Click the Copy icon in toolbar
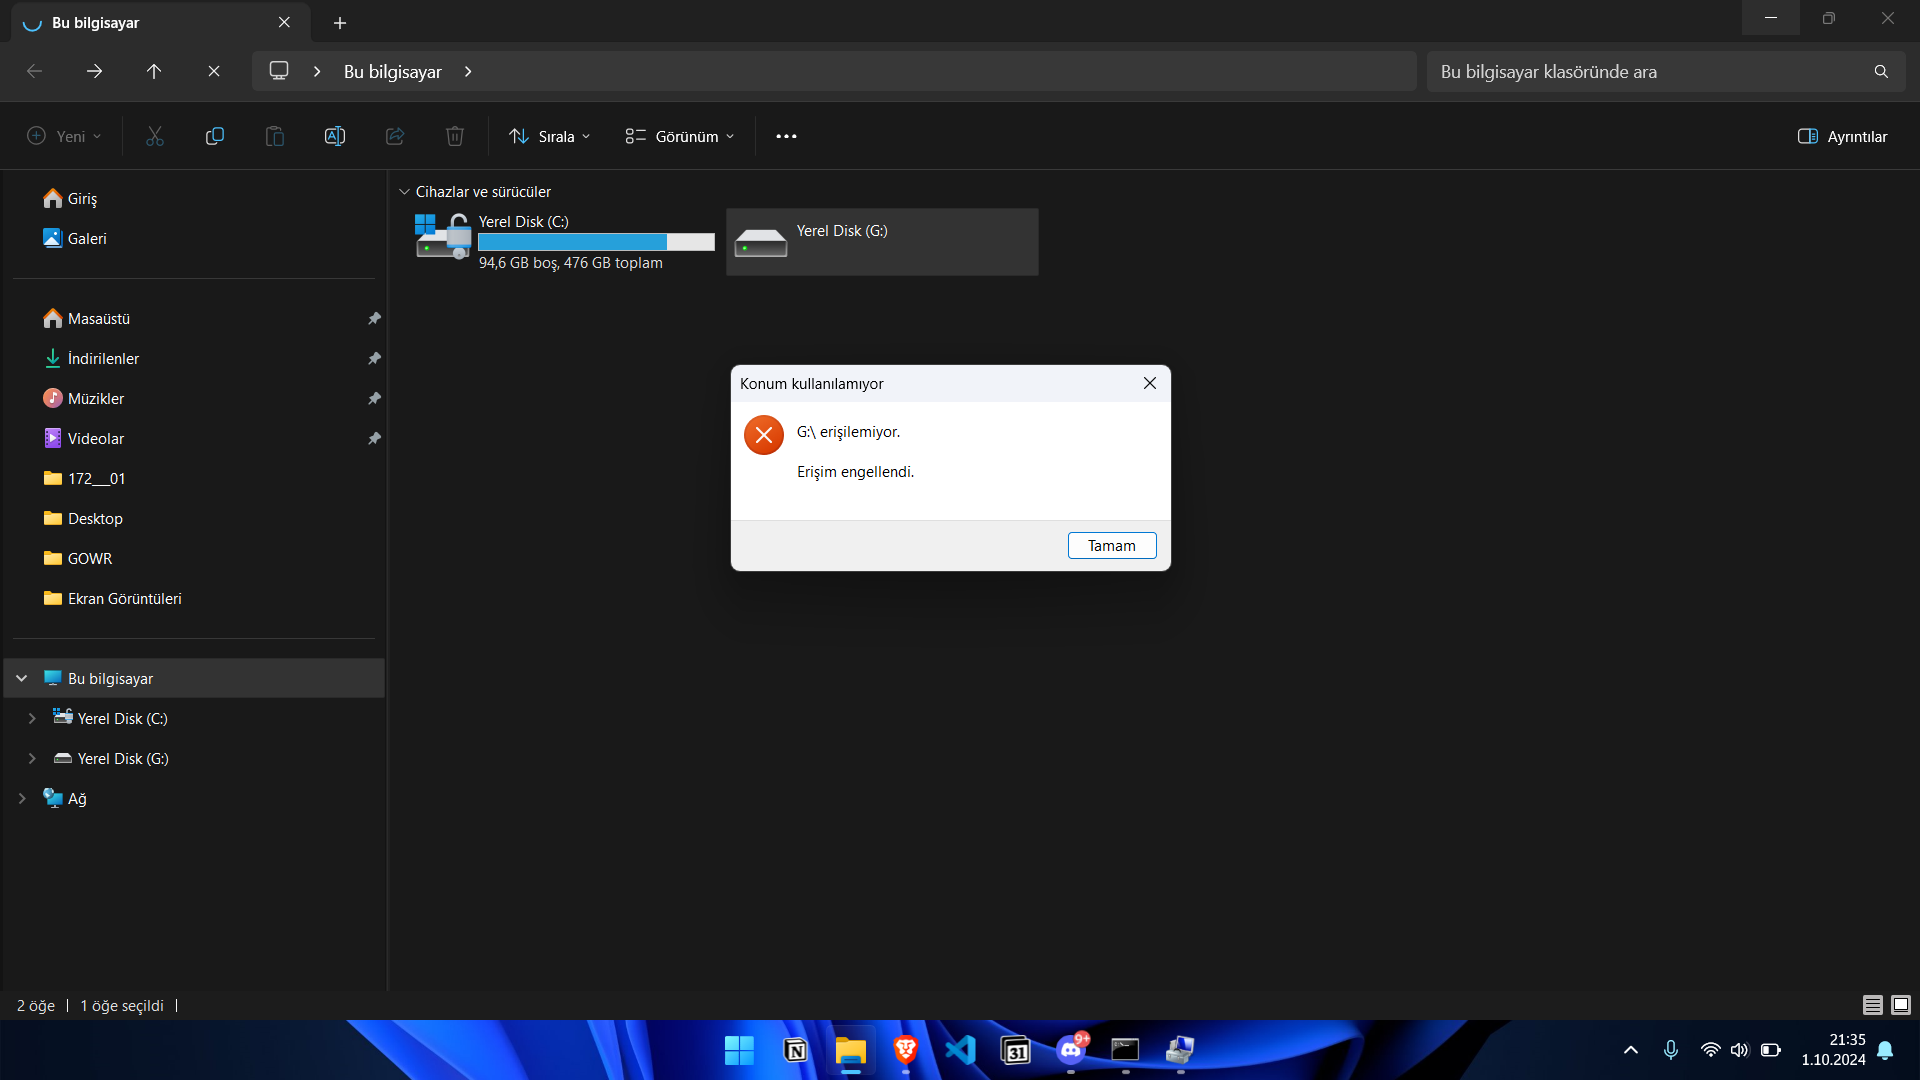 [x=214, y=136]
